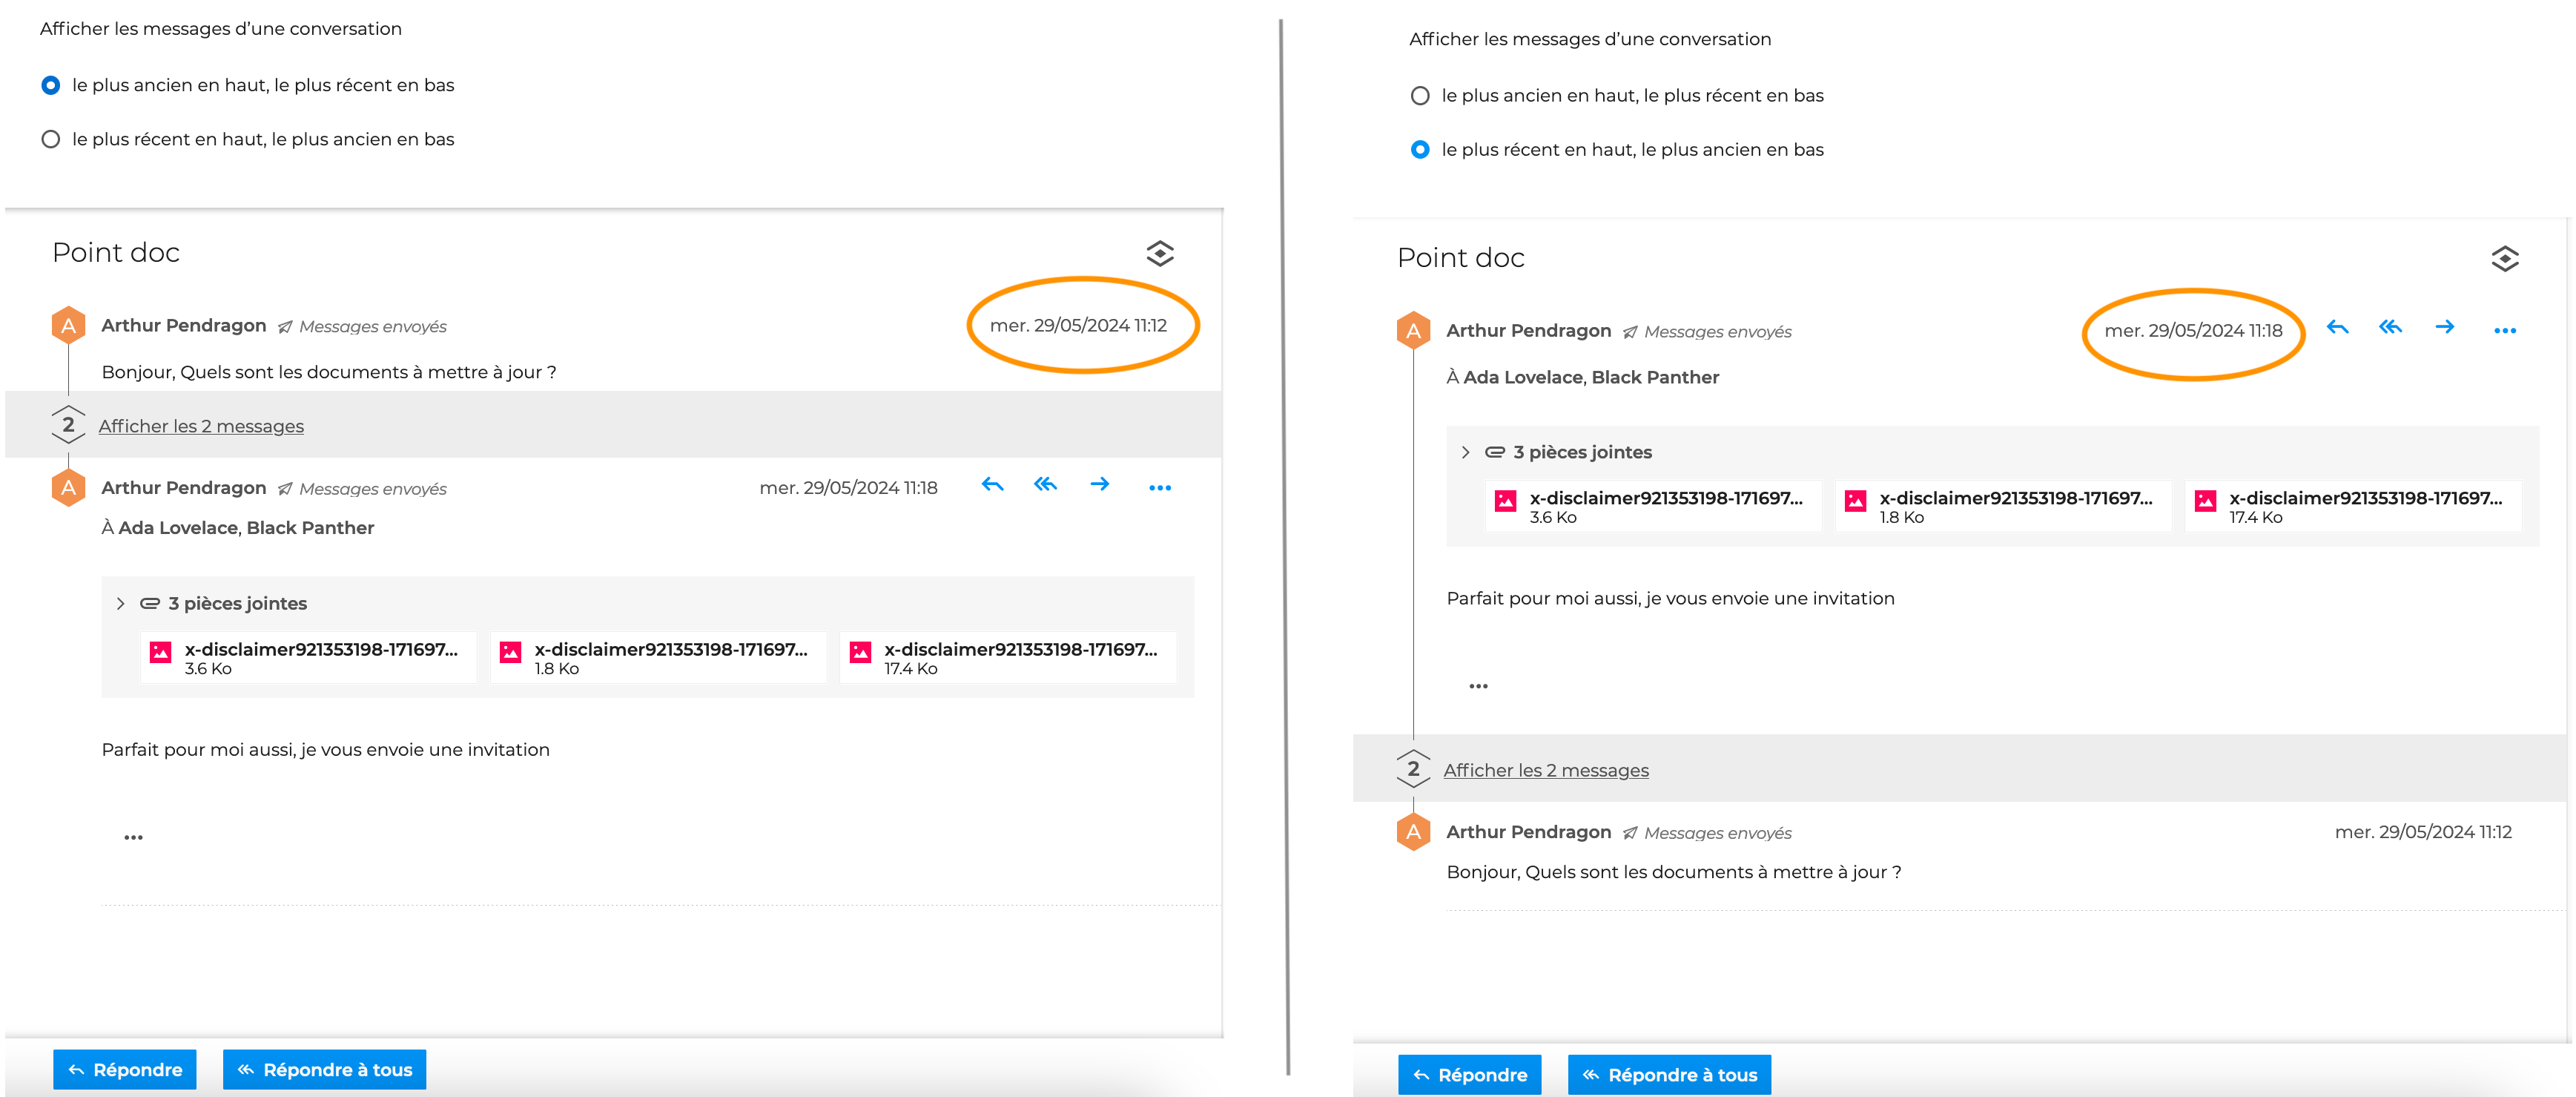Viewport: 2576px width, 1097px height.
Task: Click reply-all icon in right panel top message
Action: [x=2390, y=327]
